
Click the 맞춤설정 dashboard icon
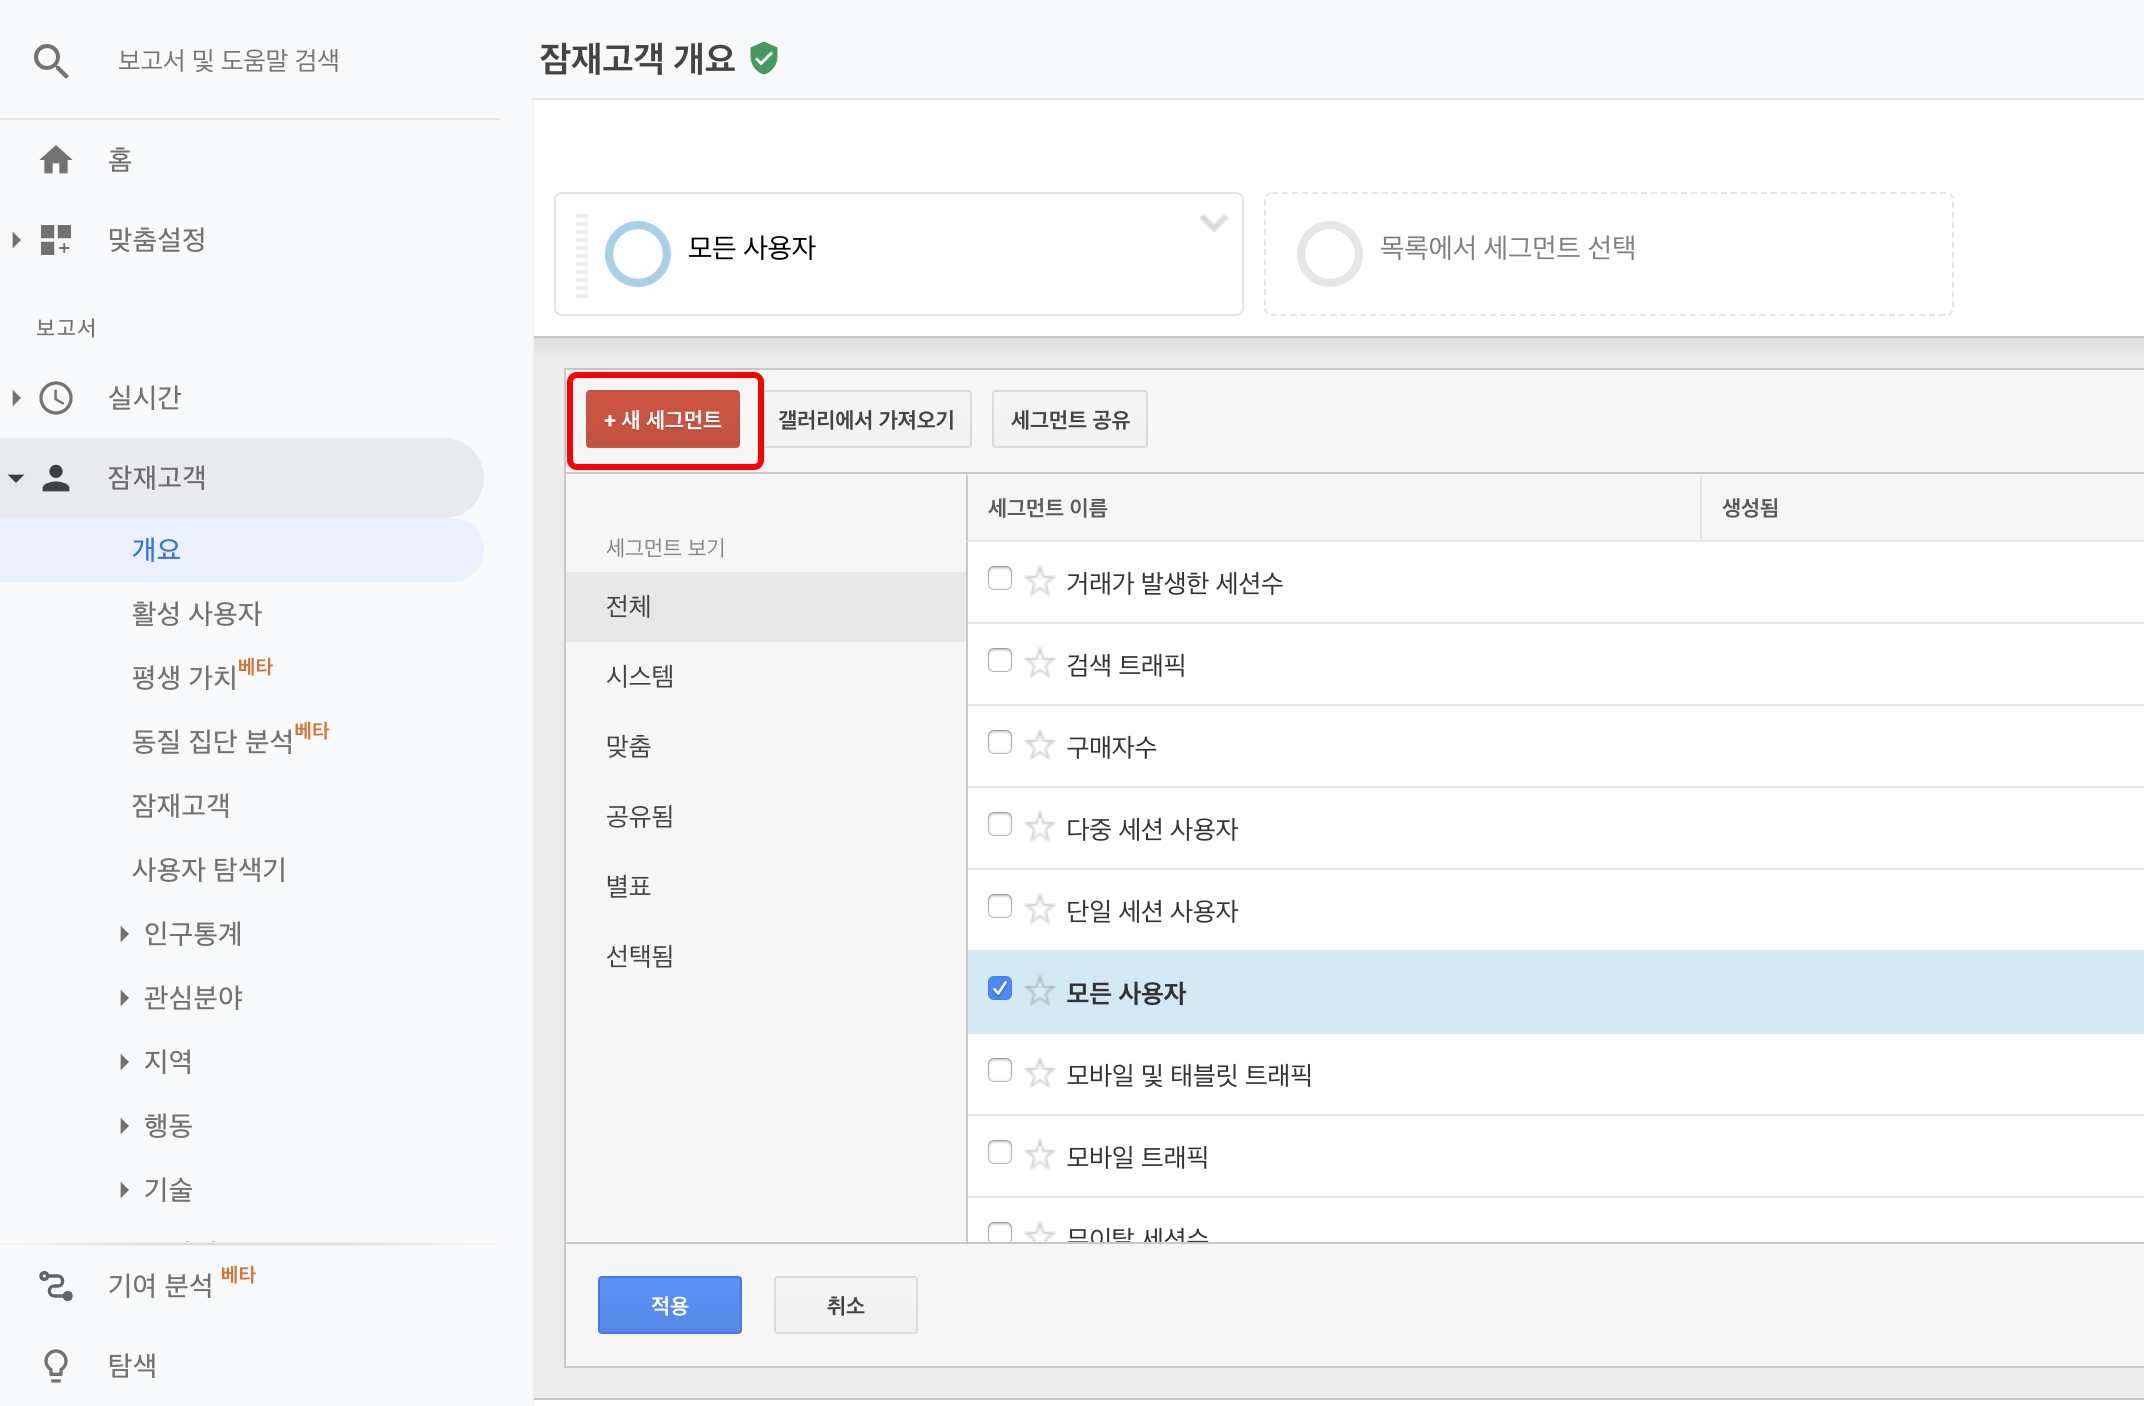tap(56, 240)
